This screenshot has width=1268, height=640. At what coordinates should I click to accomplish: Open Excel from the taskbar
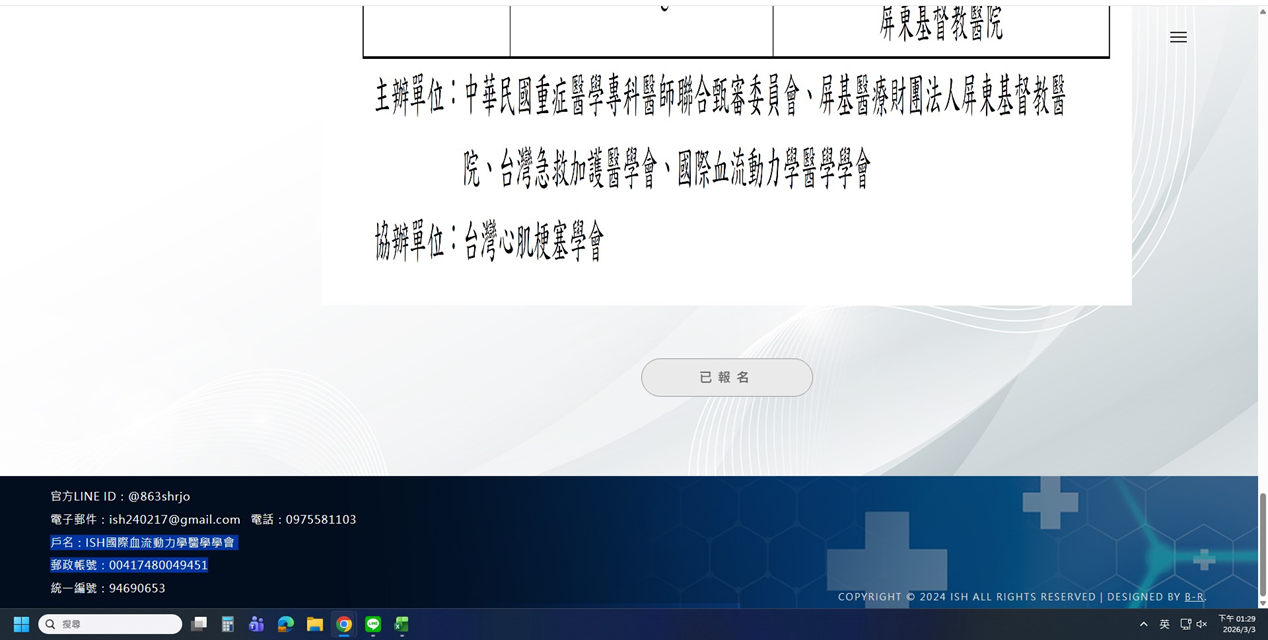[x=401, y=624]
